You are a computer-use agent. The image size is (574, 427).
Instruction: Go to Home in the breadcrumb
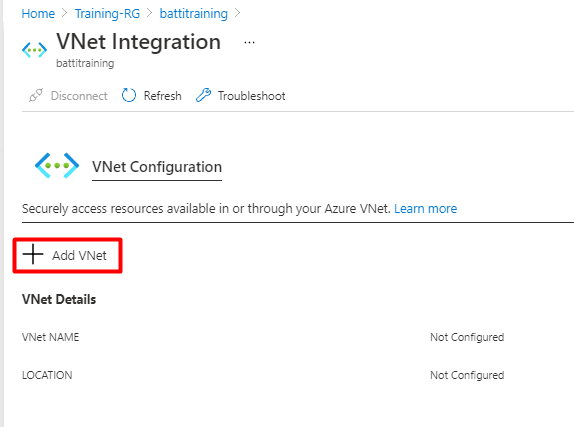click(38, 14)
